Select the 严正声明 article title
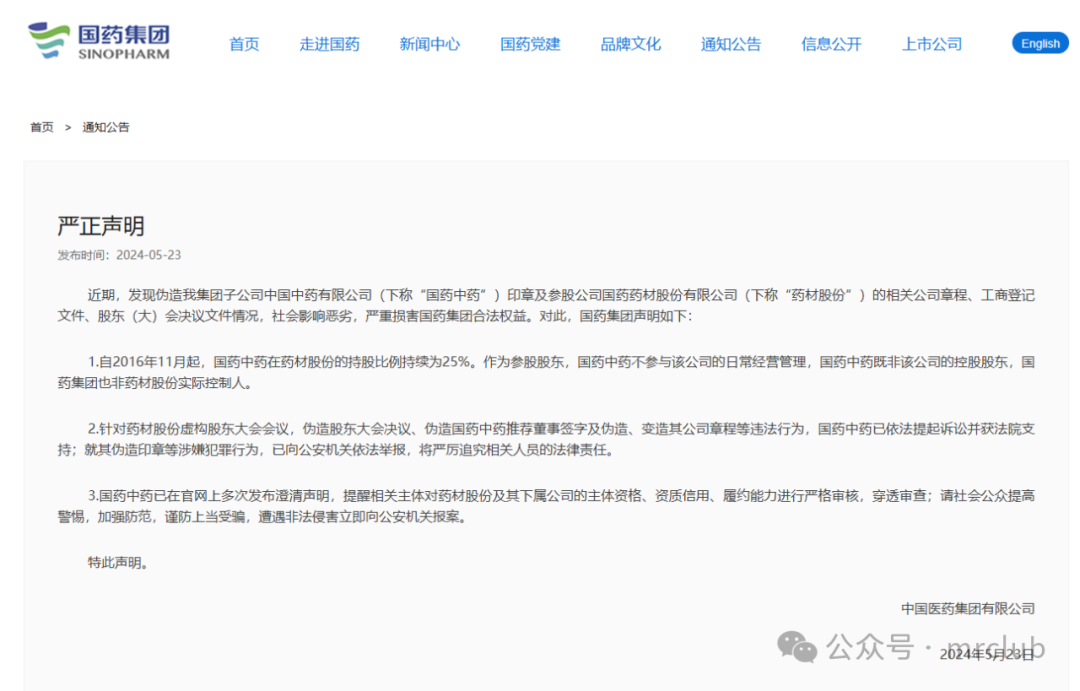 (101, 225)
